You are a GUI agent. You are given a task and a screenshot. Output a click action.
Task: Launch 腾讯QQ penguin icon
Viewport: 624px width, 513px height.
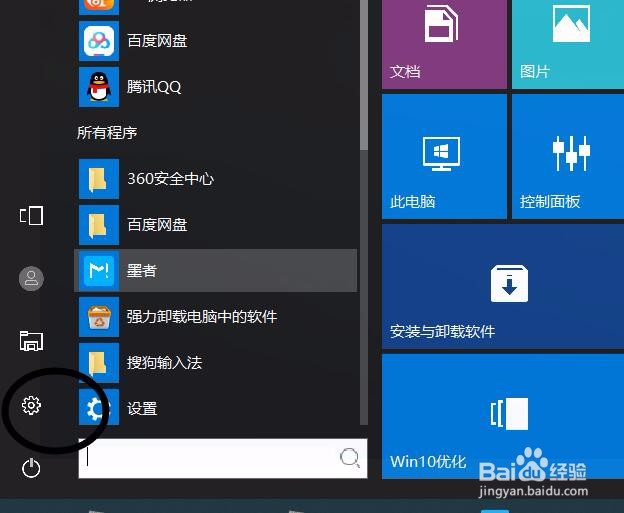point(99,87)
